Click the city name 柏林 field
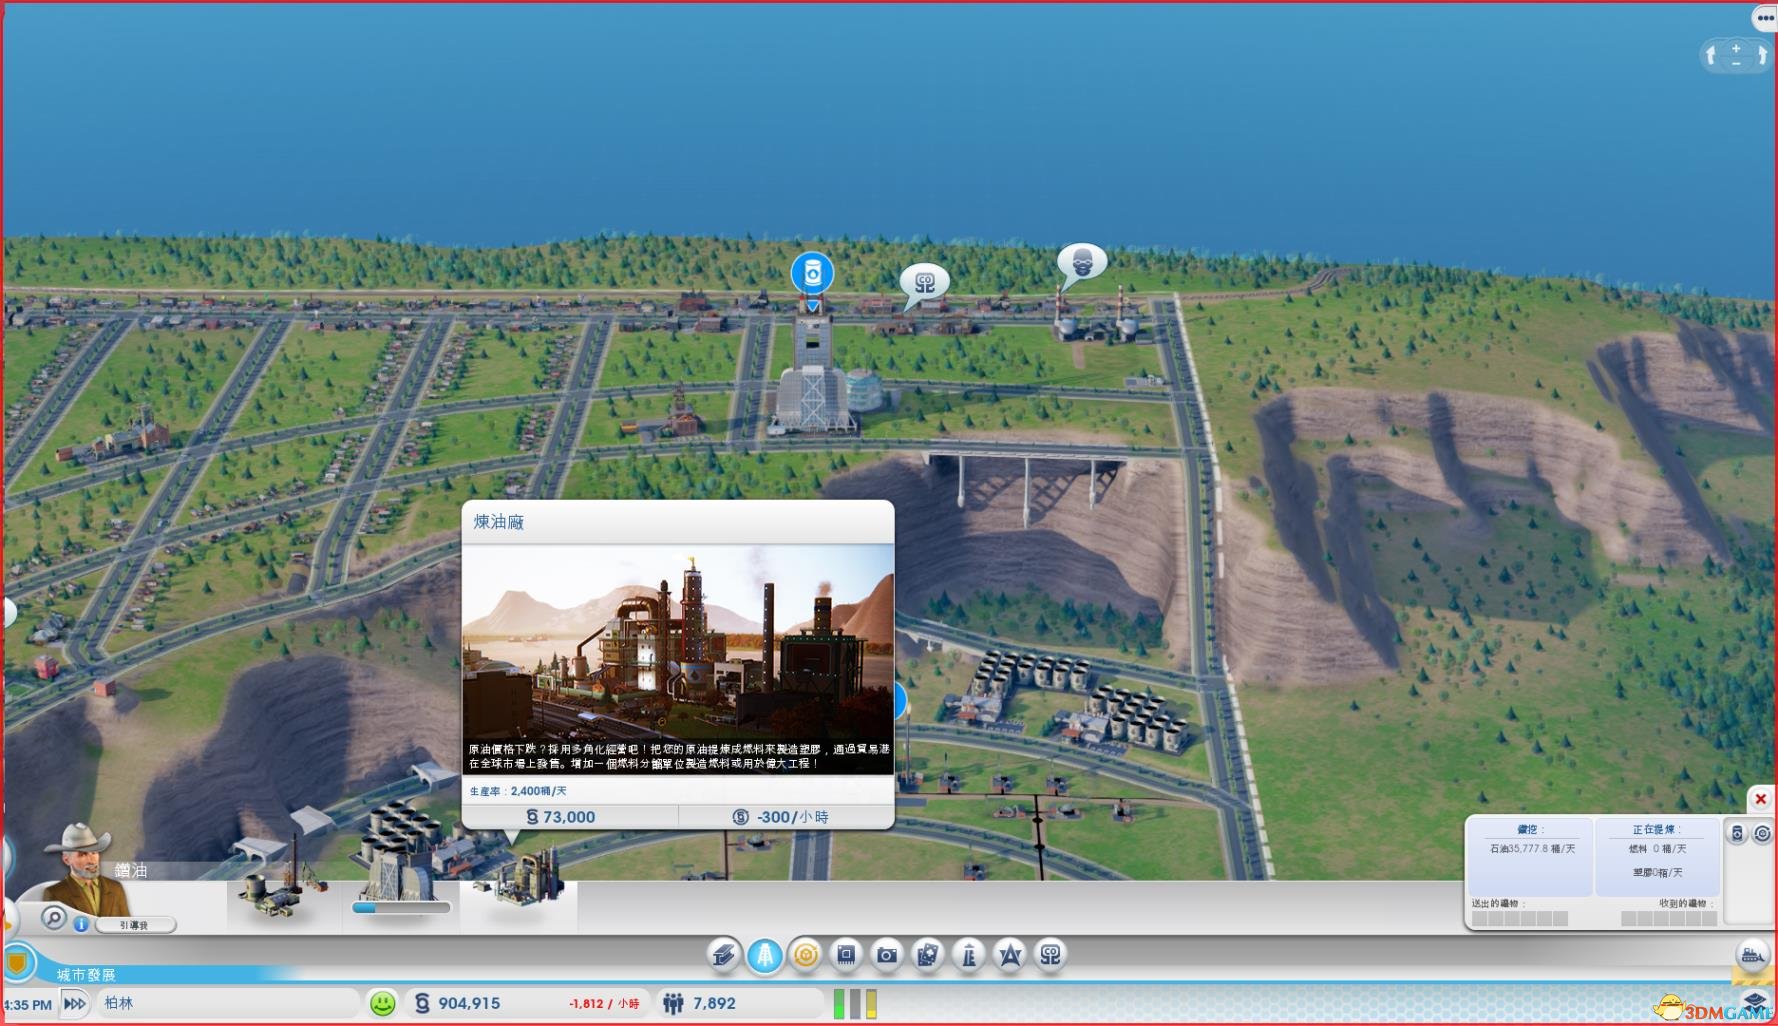This screenshot has height=1026, width=1778. pos(228,1003)
